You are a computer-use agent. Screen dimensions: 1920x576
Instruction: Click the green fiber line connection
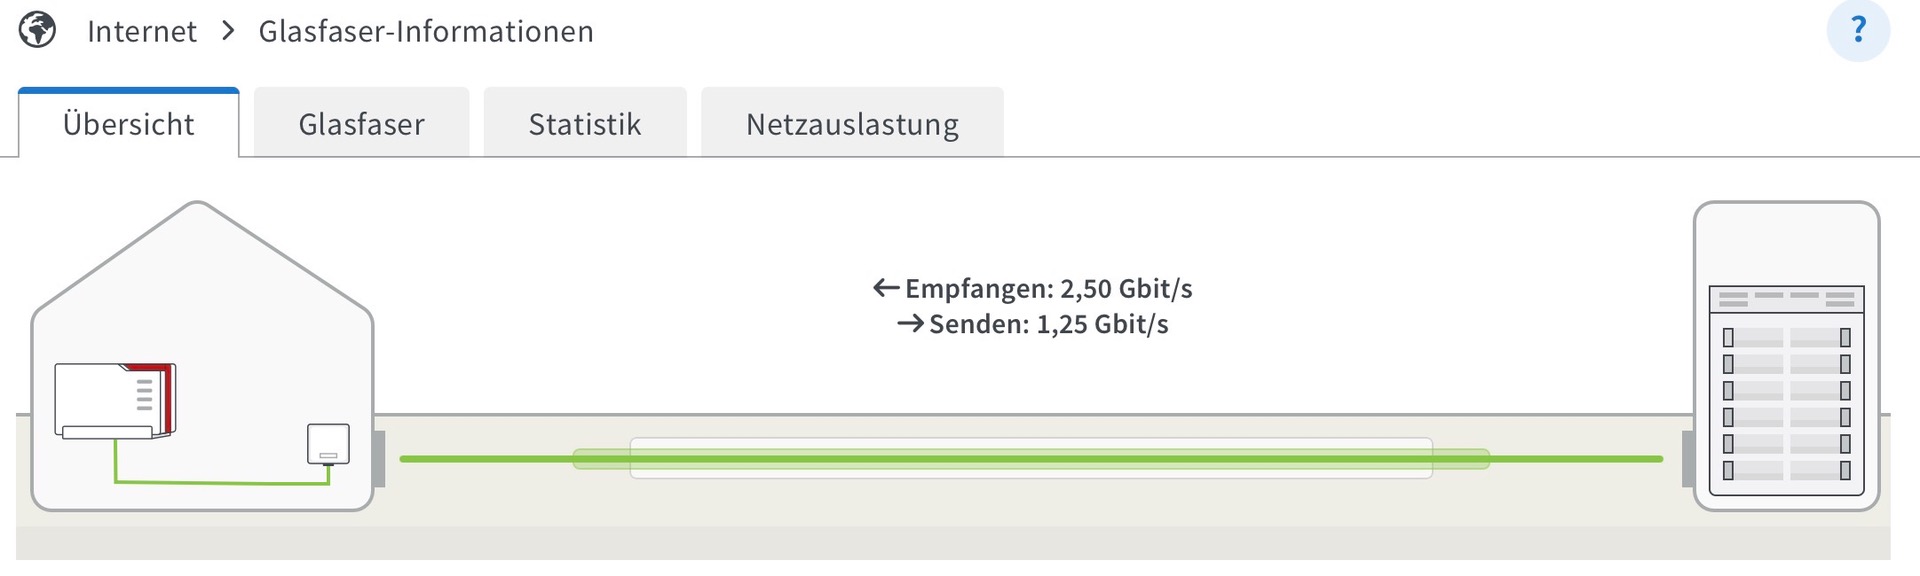[1031, 459]
